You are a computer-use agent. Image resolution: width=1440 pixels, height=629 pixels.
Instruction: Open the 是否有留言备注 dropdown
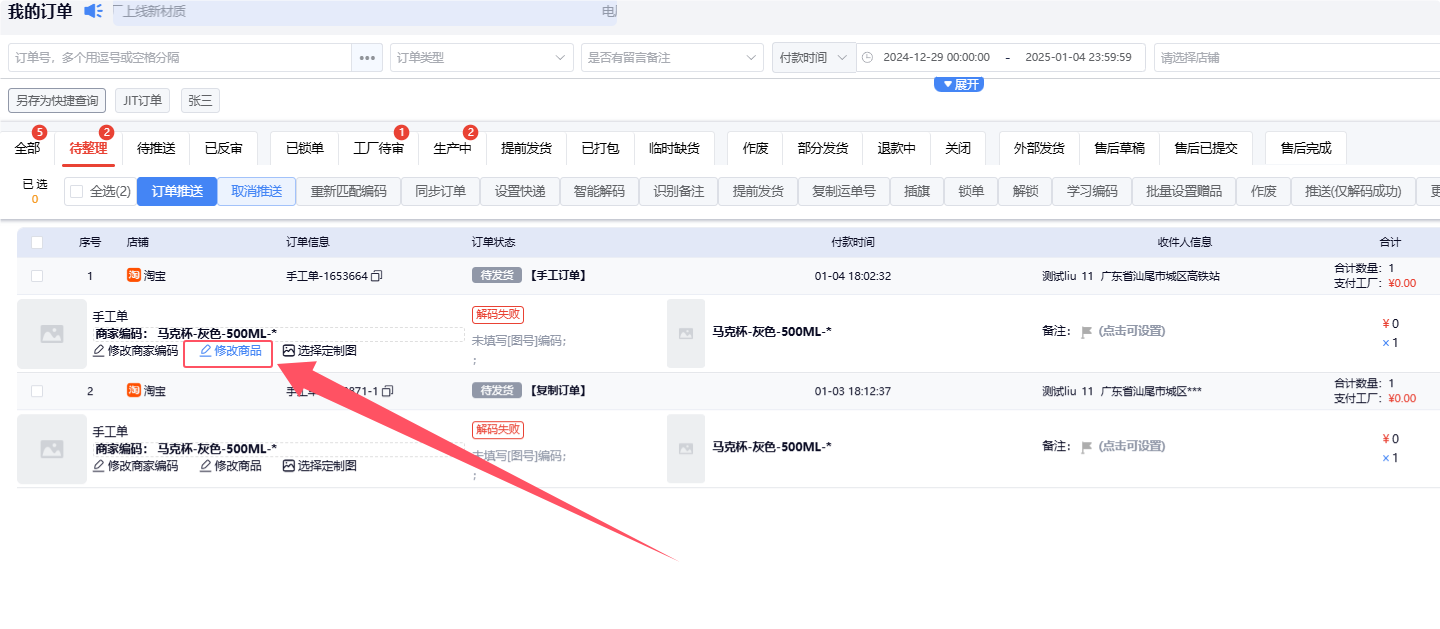[672, 58]
